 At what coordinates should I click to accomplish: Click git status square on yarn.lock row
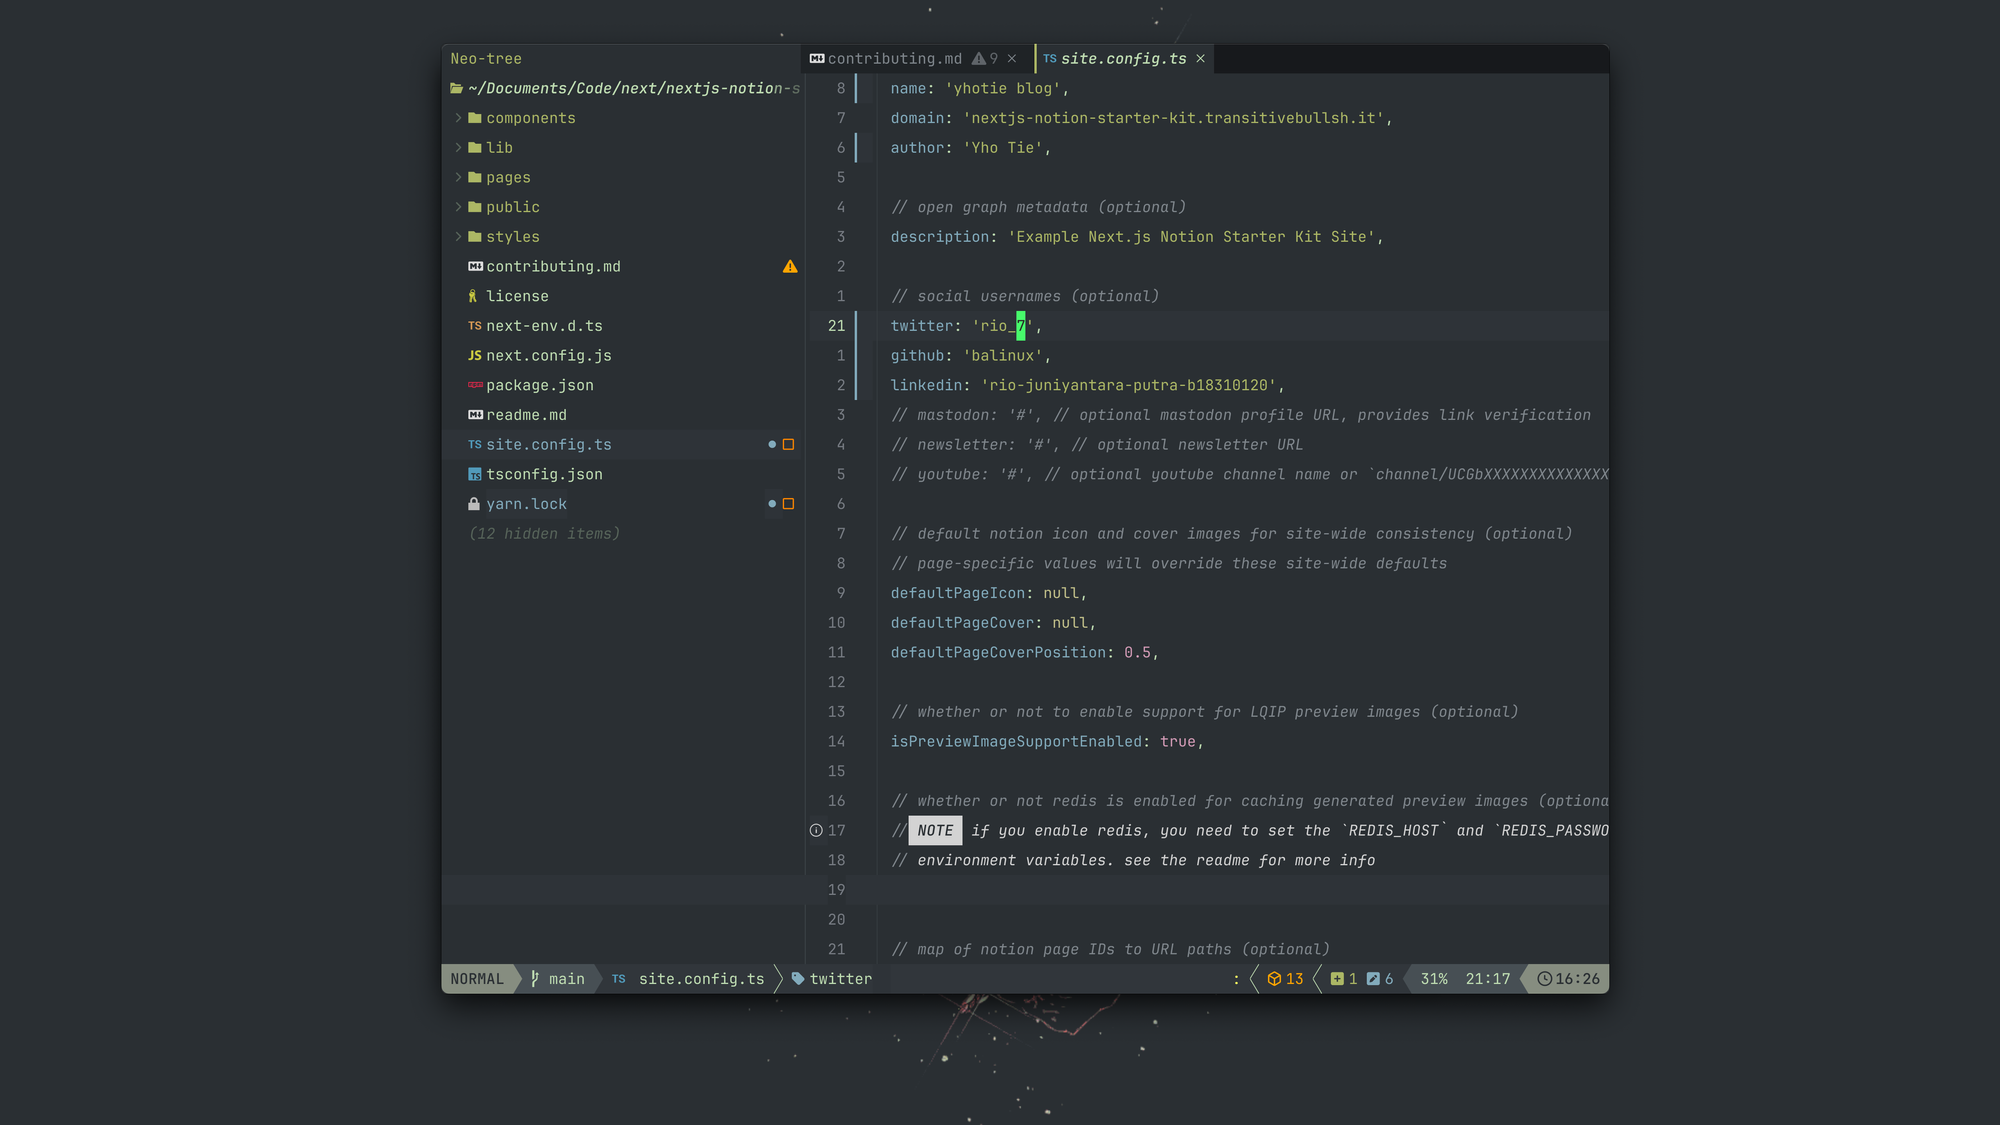click(788, 504)
